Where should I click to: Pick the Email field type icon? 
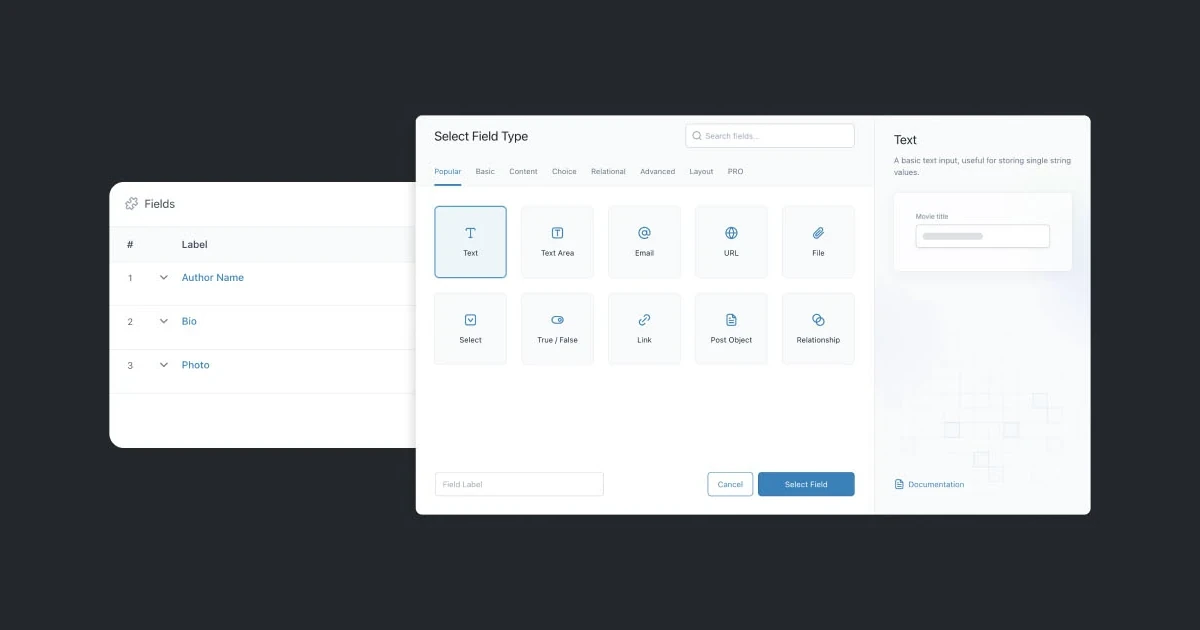[644, 241]
